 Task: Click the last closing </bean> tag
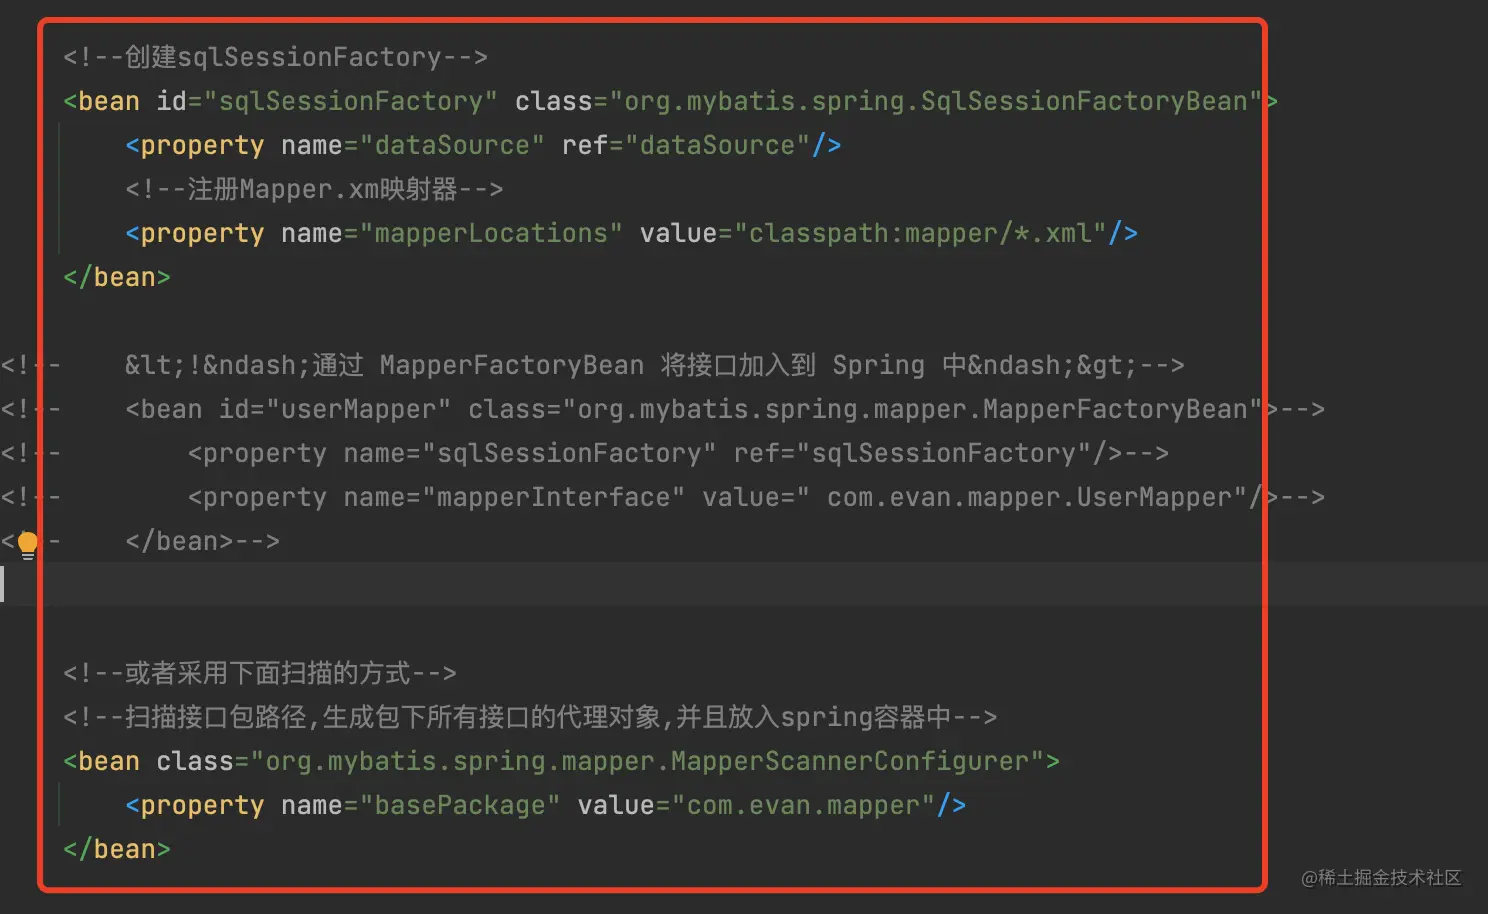[x=117, y=849]
